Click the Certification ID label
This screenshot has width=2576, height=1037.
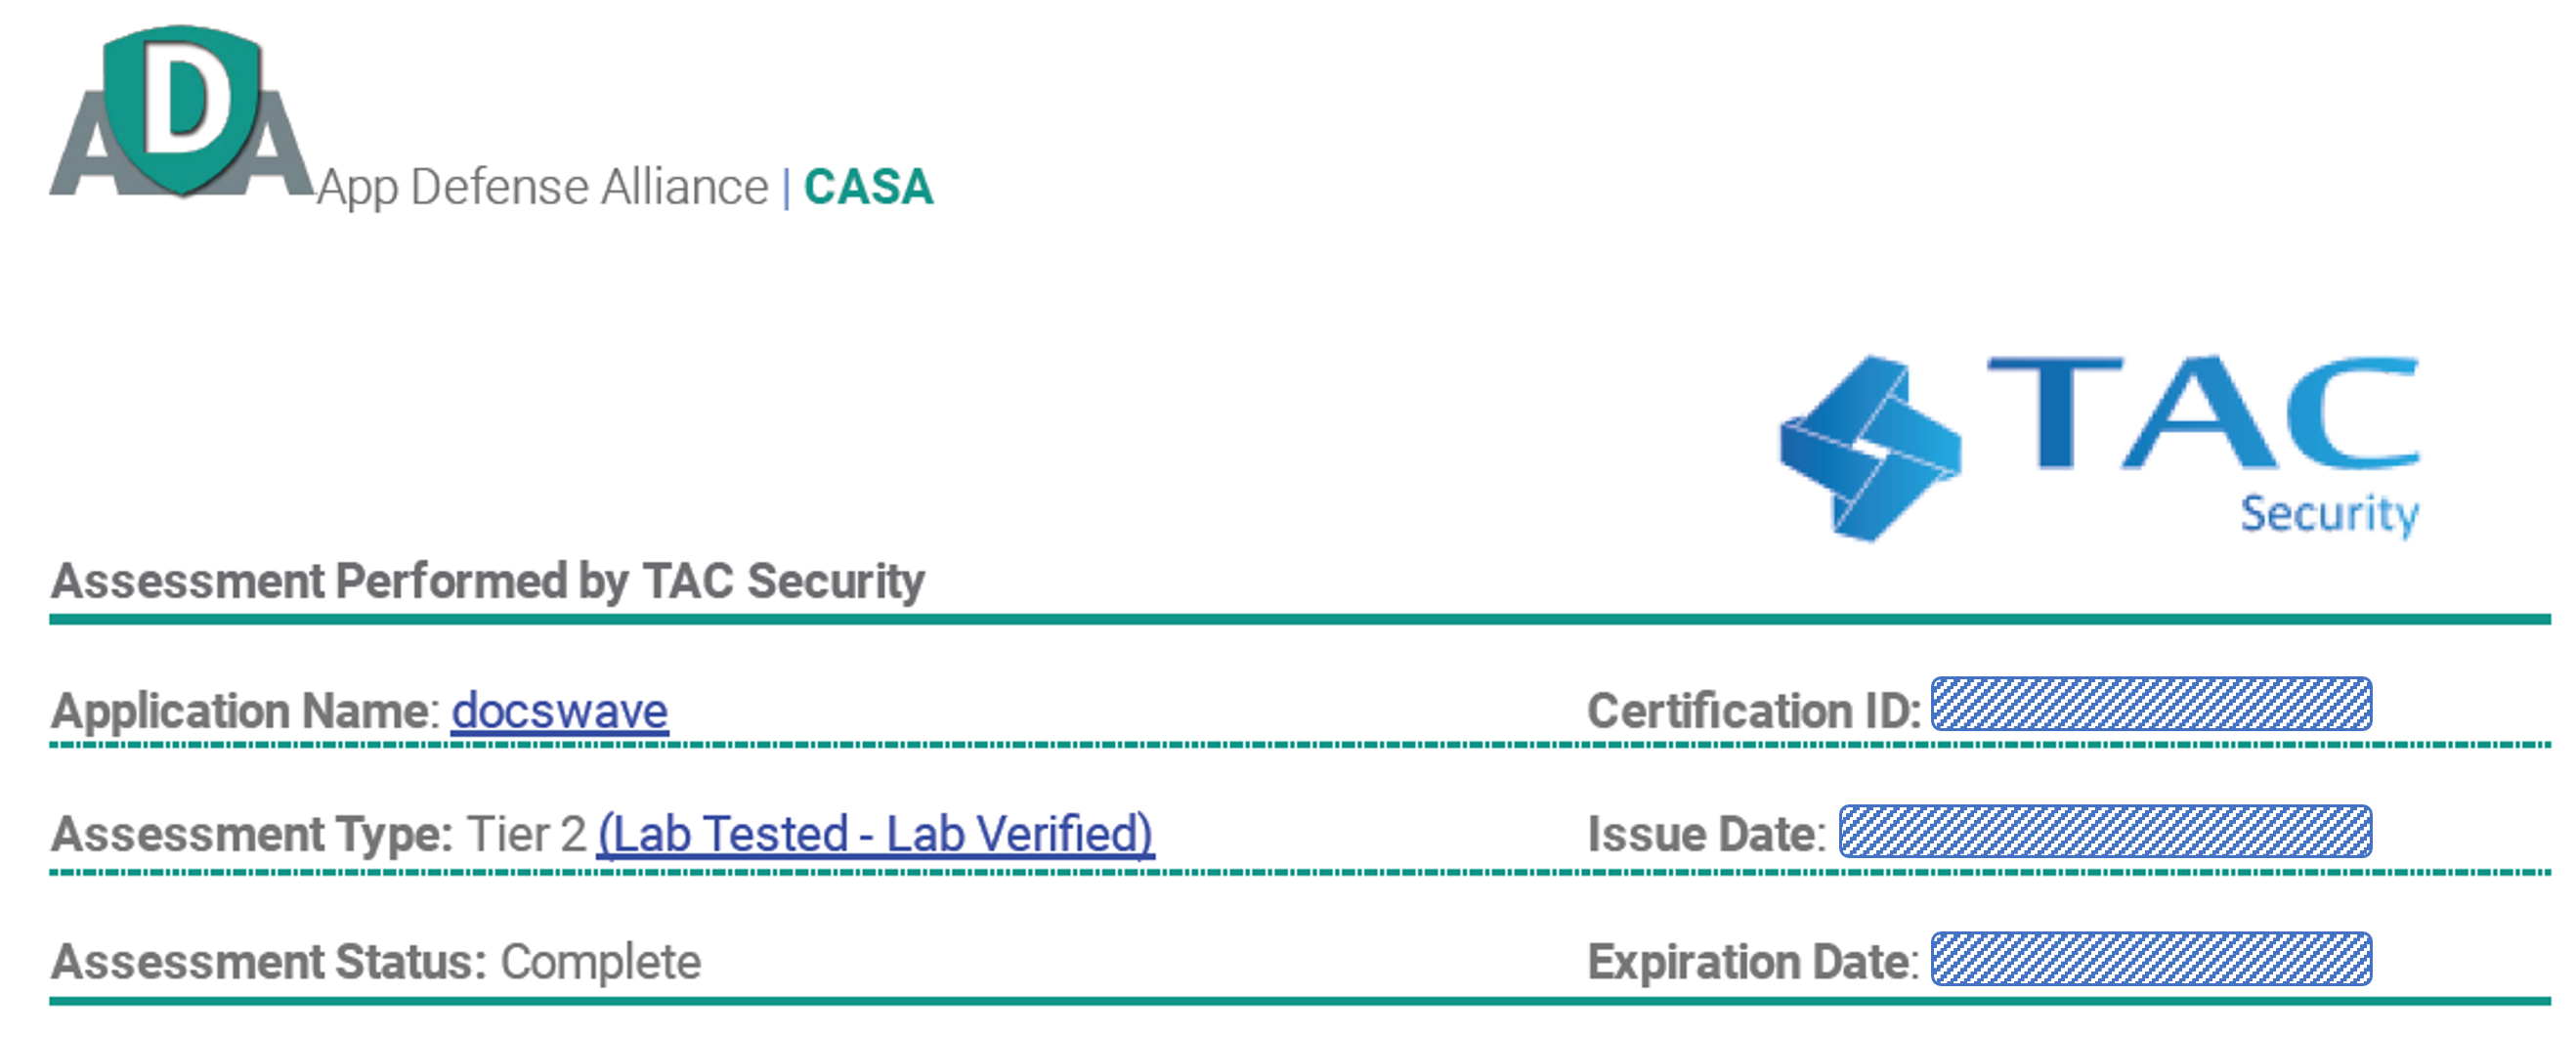[1754, 711]
